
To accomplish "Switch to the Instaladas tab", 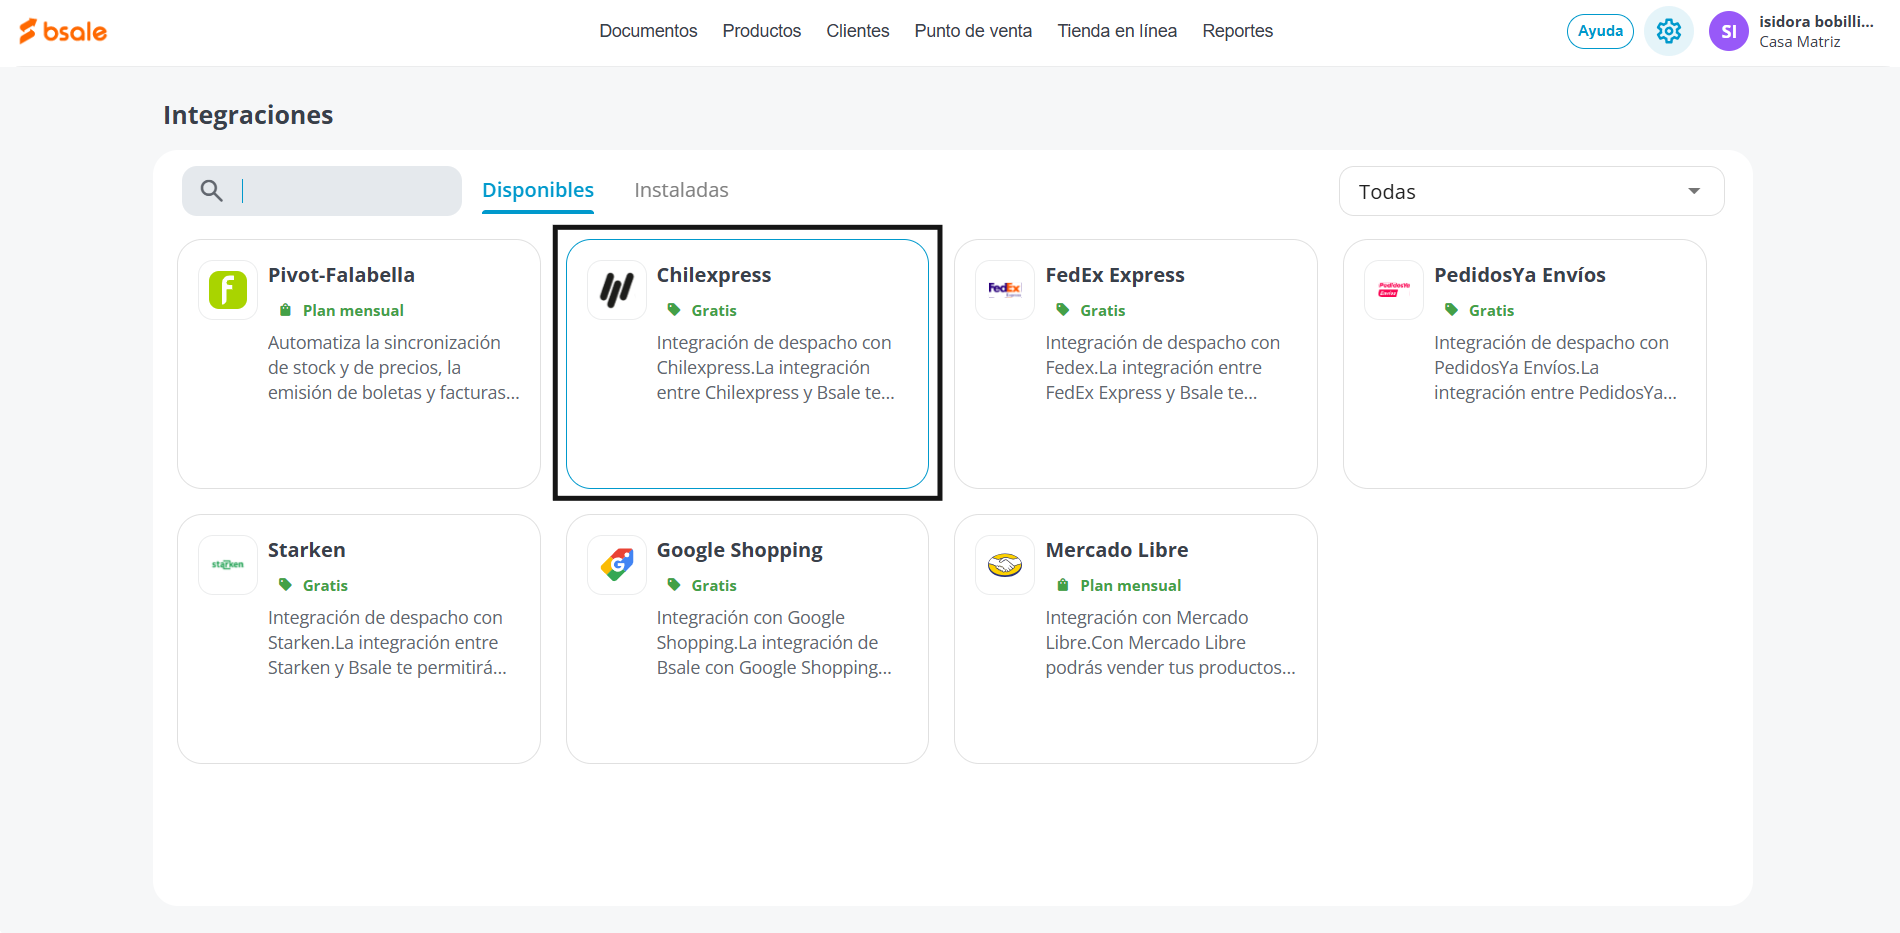I will [681, 190].
